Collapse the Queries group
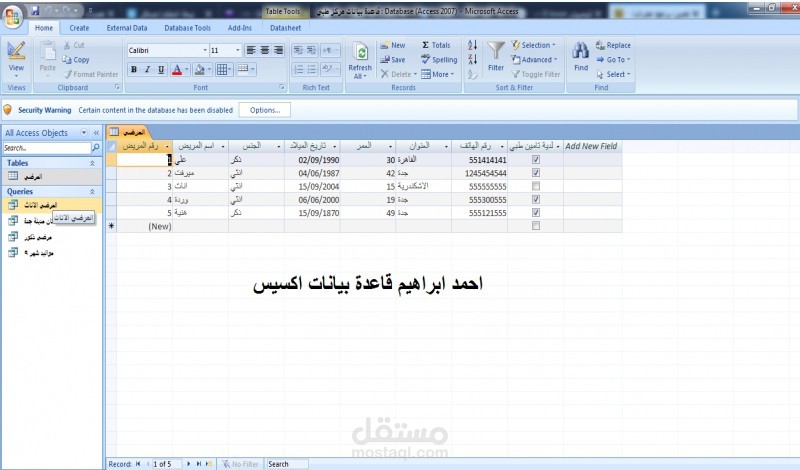 pyautogui.click(x=92, y=192)
